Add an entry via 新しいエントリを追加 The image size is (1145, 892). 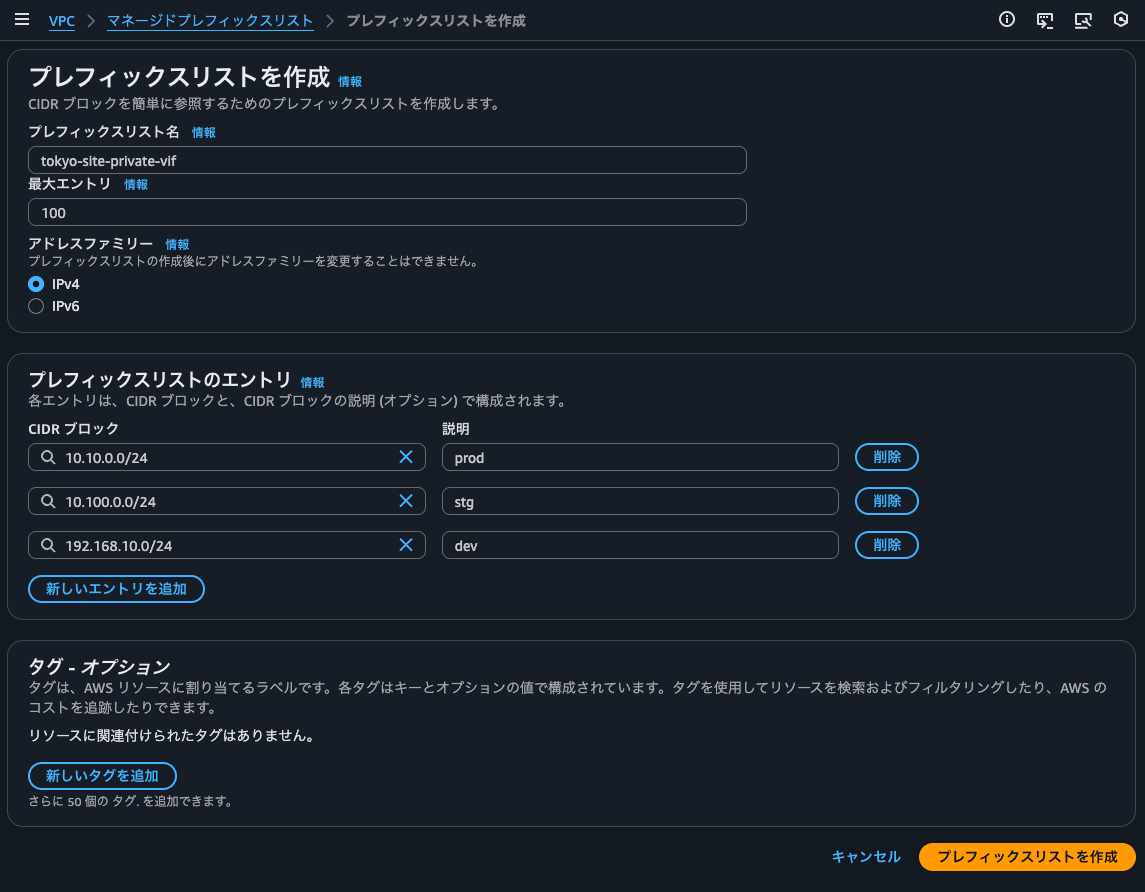click(x=116, y=589)
